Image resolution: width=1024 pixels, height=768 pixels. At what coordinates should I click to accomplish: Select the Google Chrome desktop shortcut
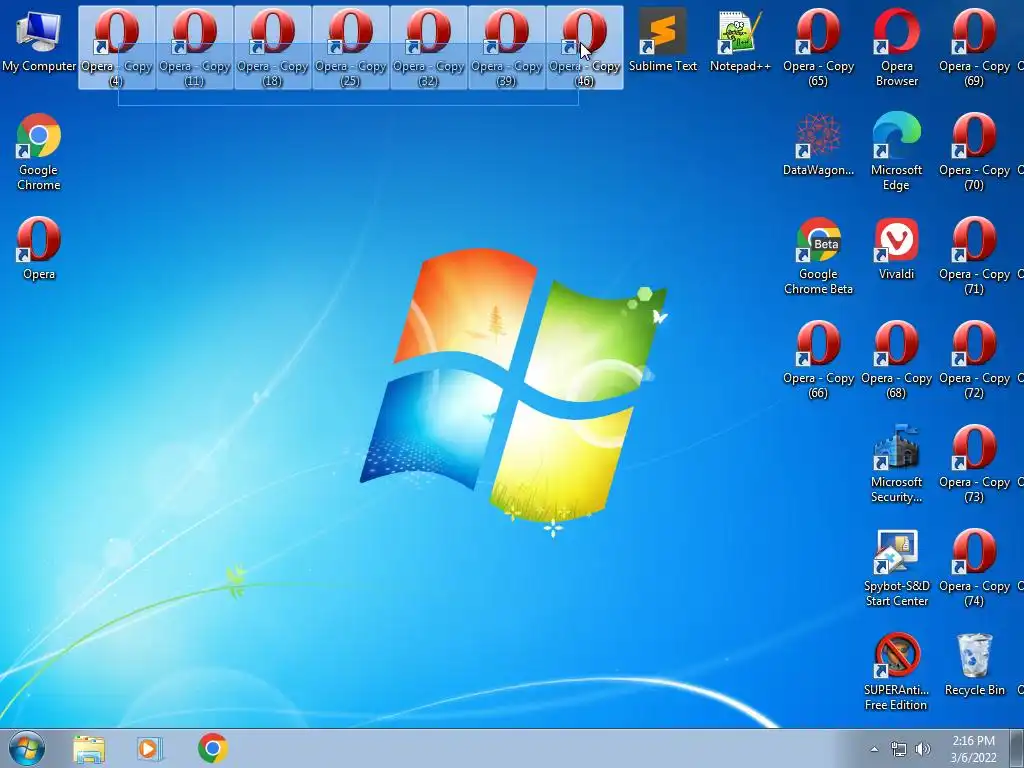[39, 152]
